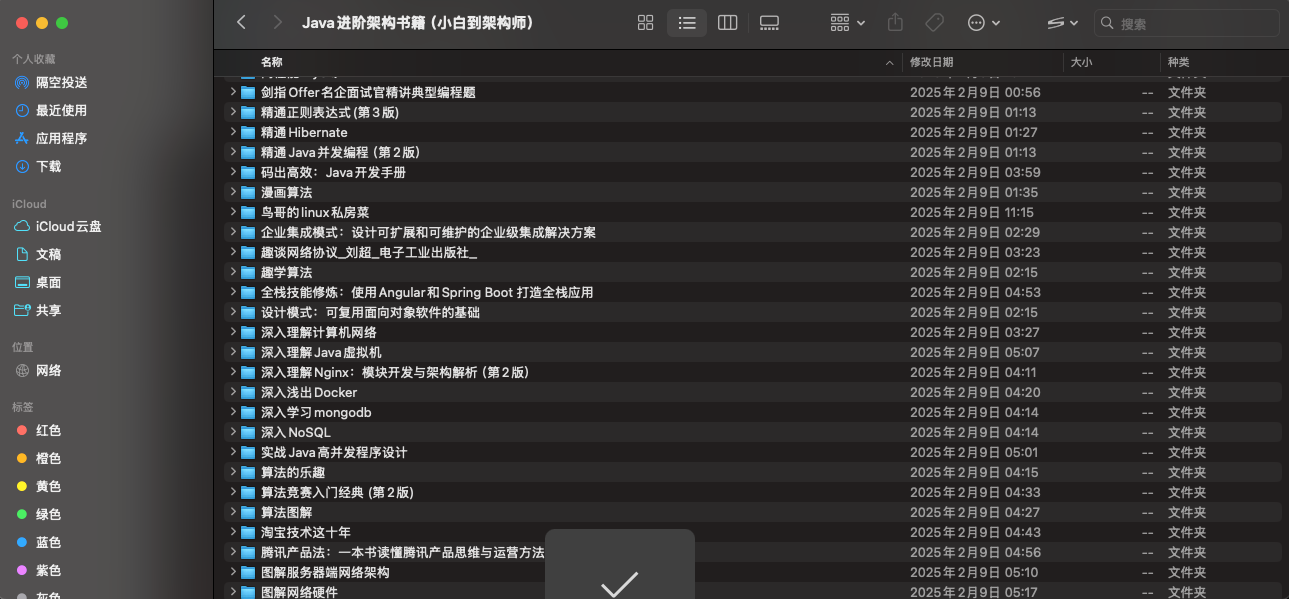Viewport: 1289px width, 599px height.
Task: Select the list view button
Action: point(687,23)
